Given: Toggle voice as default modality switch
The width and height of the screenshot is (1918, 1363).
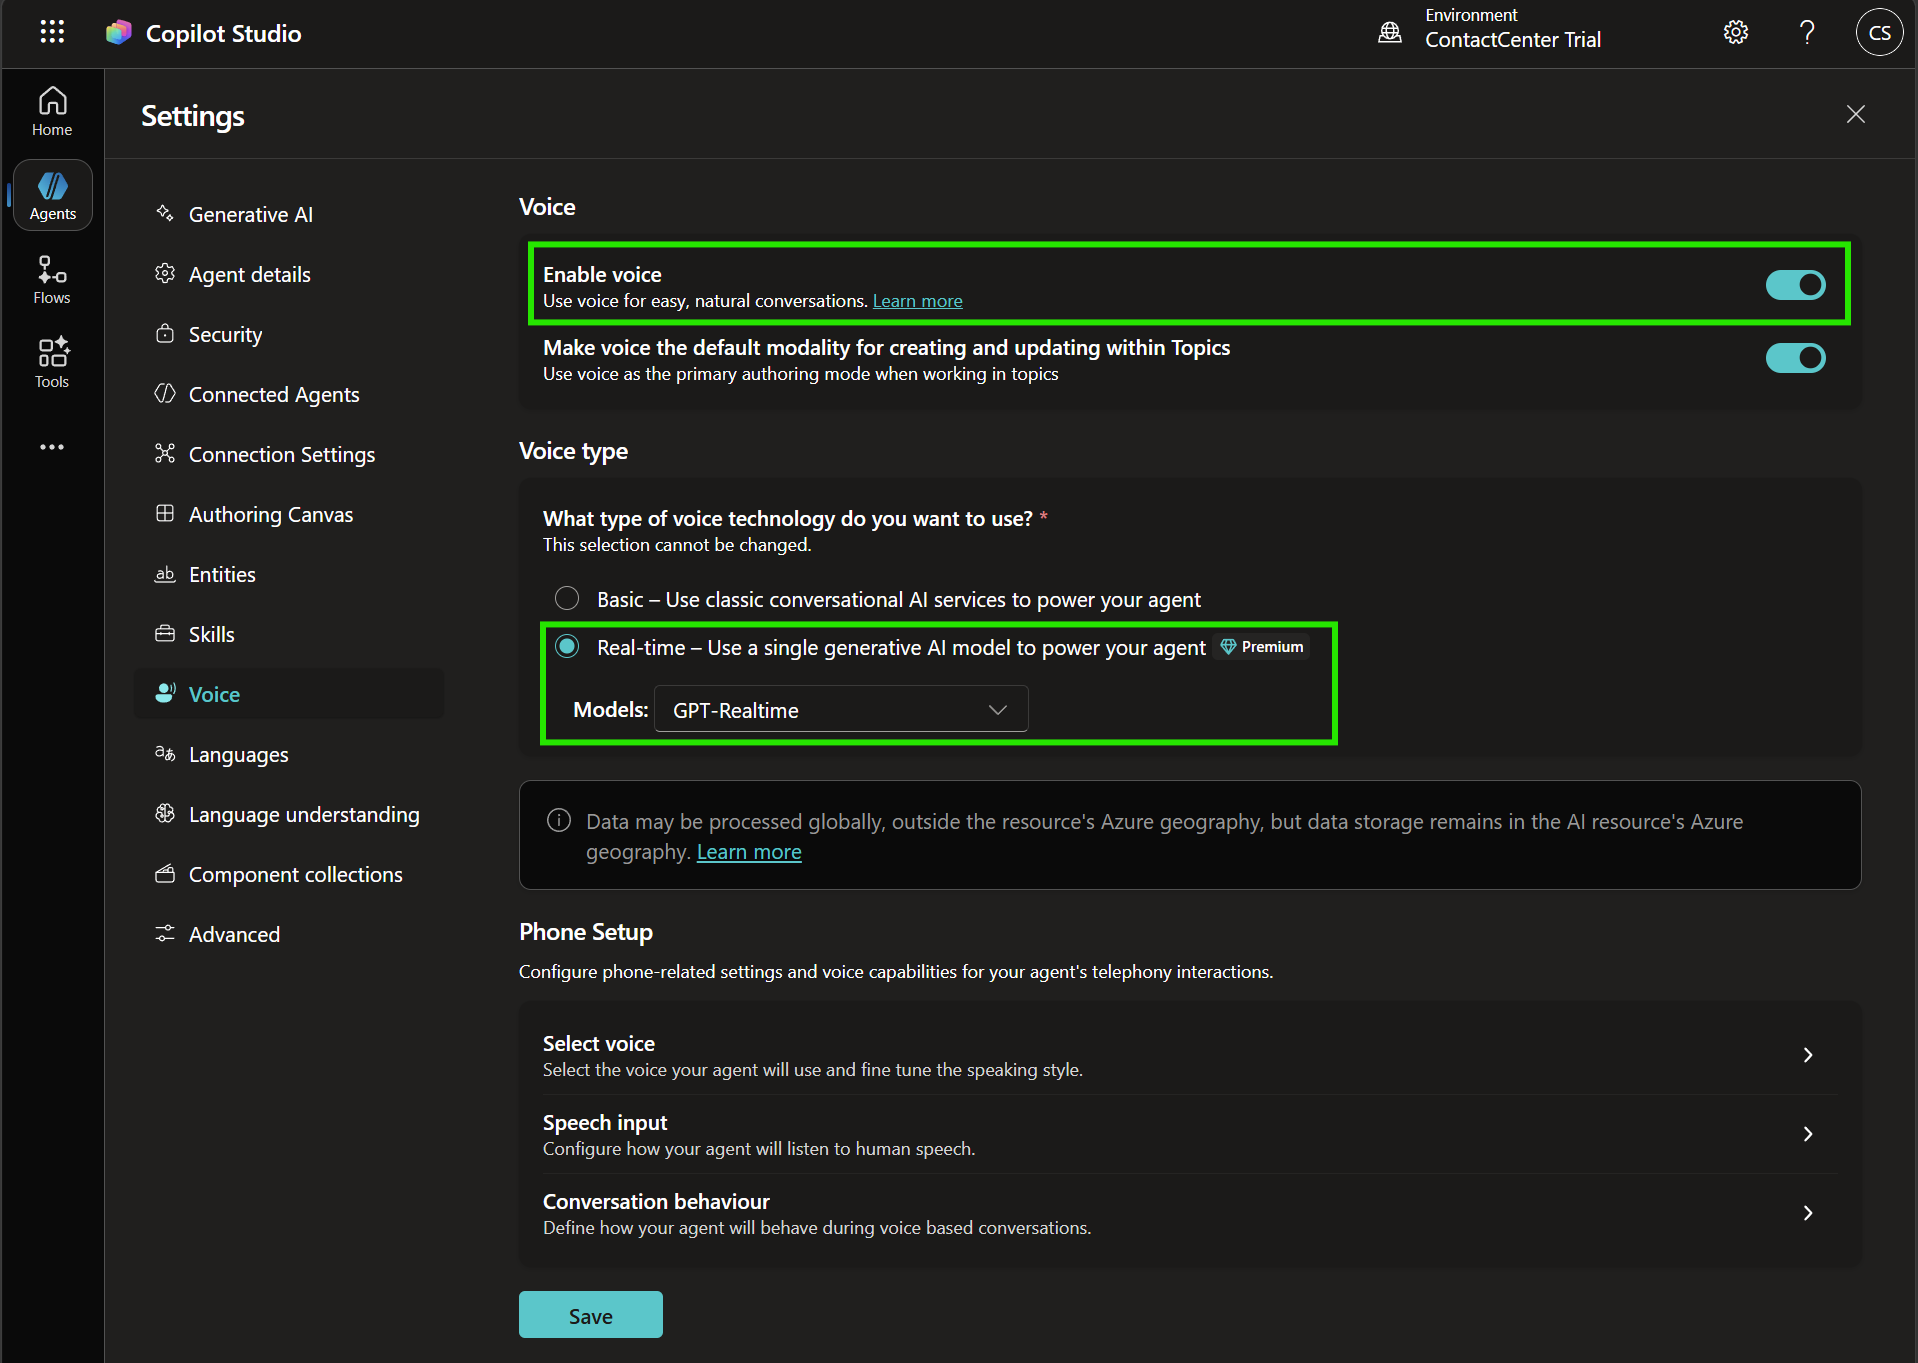Looking at the screenshot, I should 1795,358.
